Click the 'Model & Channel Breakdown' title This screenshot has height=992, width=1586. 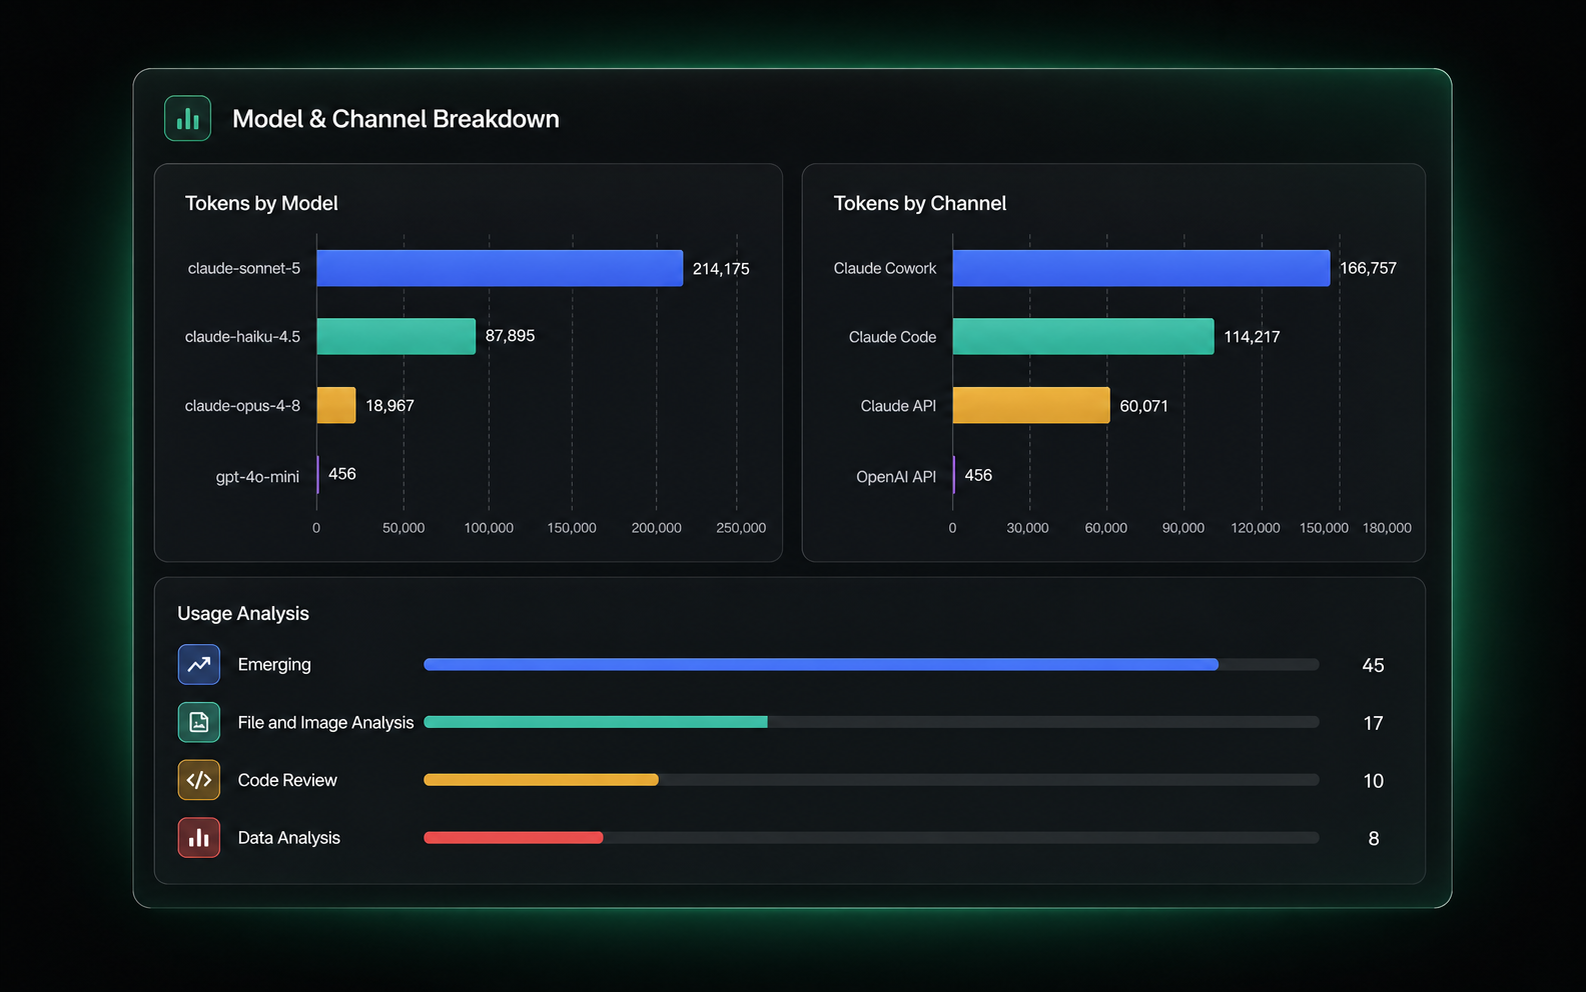pos(396,119)
